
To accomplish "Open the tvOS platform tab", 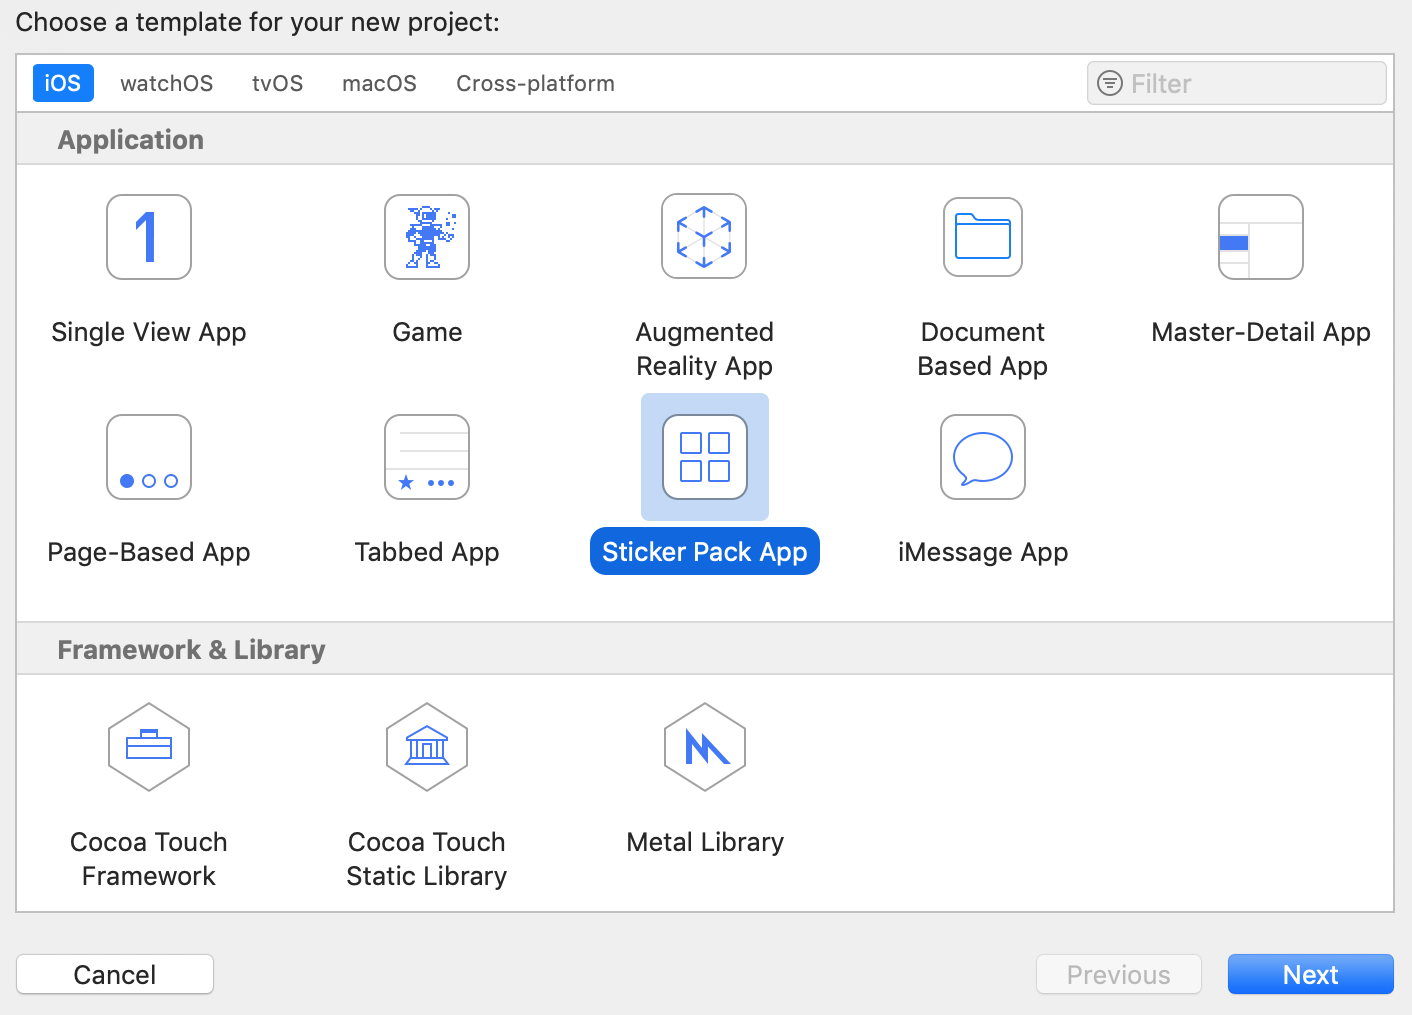I will coord(278,83).
